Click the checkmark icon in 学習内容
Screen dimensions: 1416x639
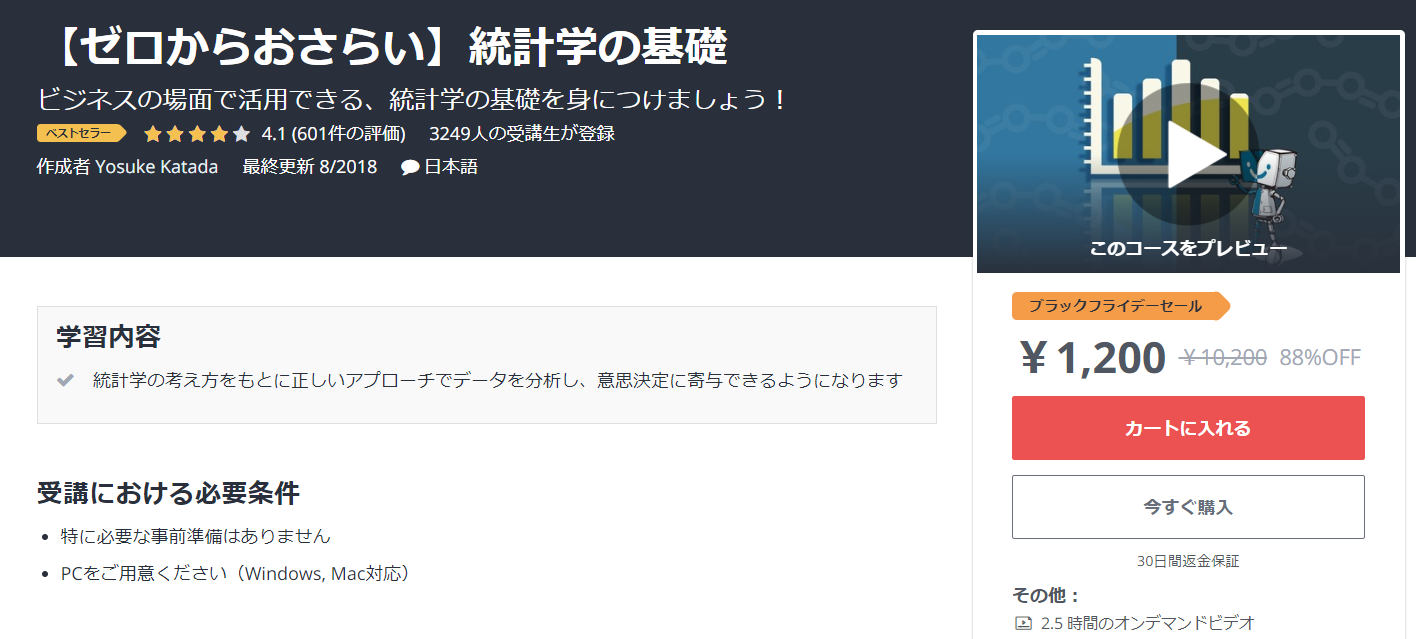coord(66,380)
